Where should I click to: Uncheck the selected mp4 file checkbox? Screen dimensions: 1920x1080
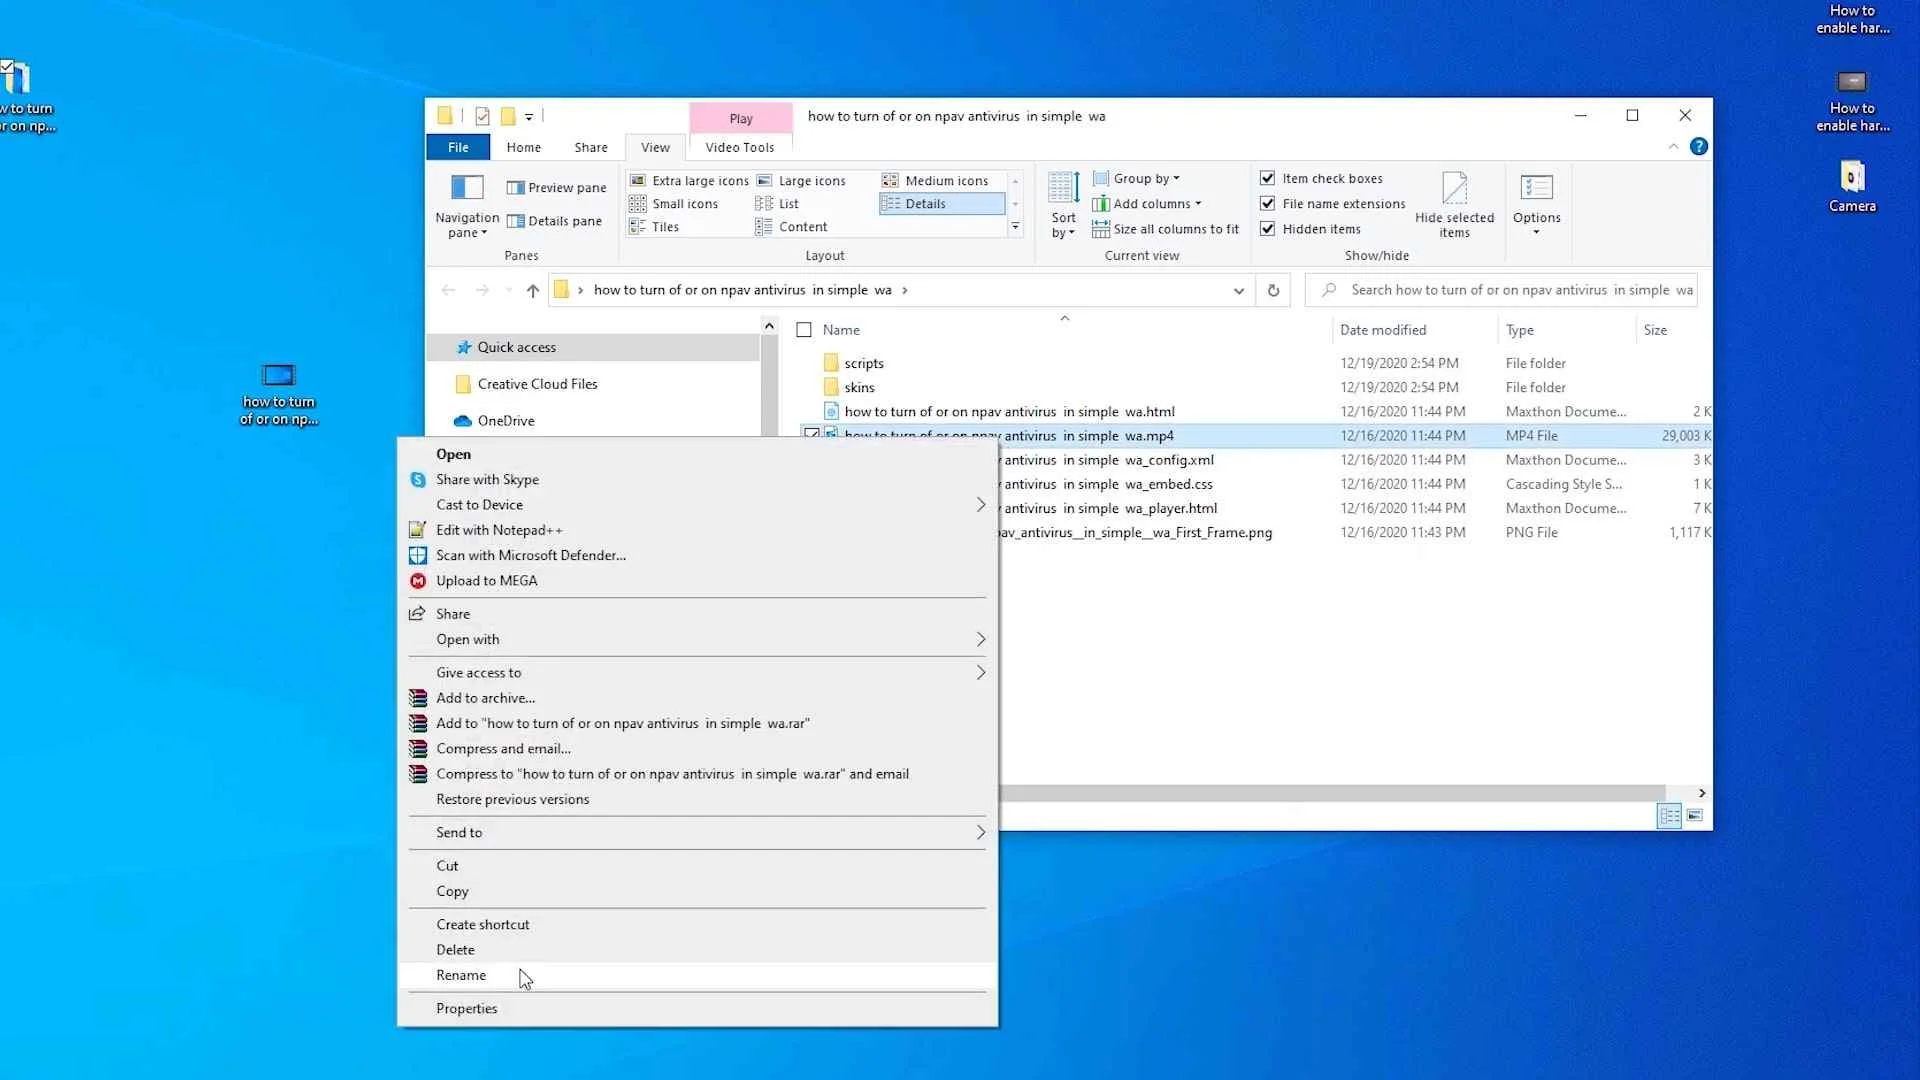pyautogui.click(x=812, y=435)
